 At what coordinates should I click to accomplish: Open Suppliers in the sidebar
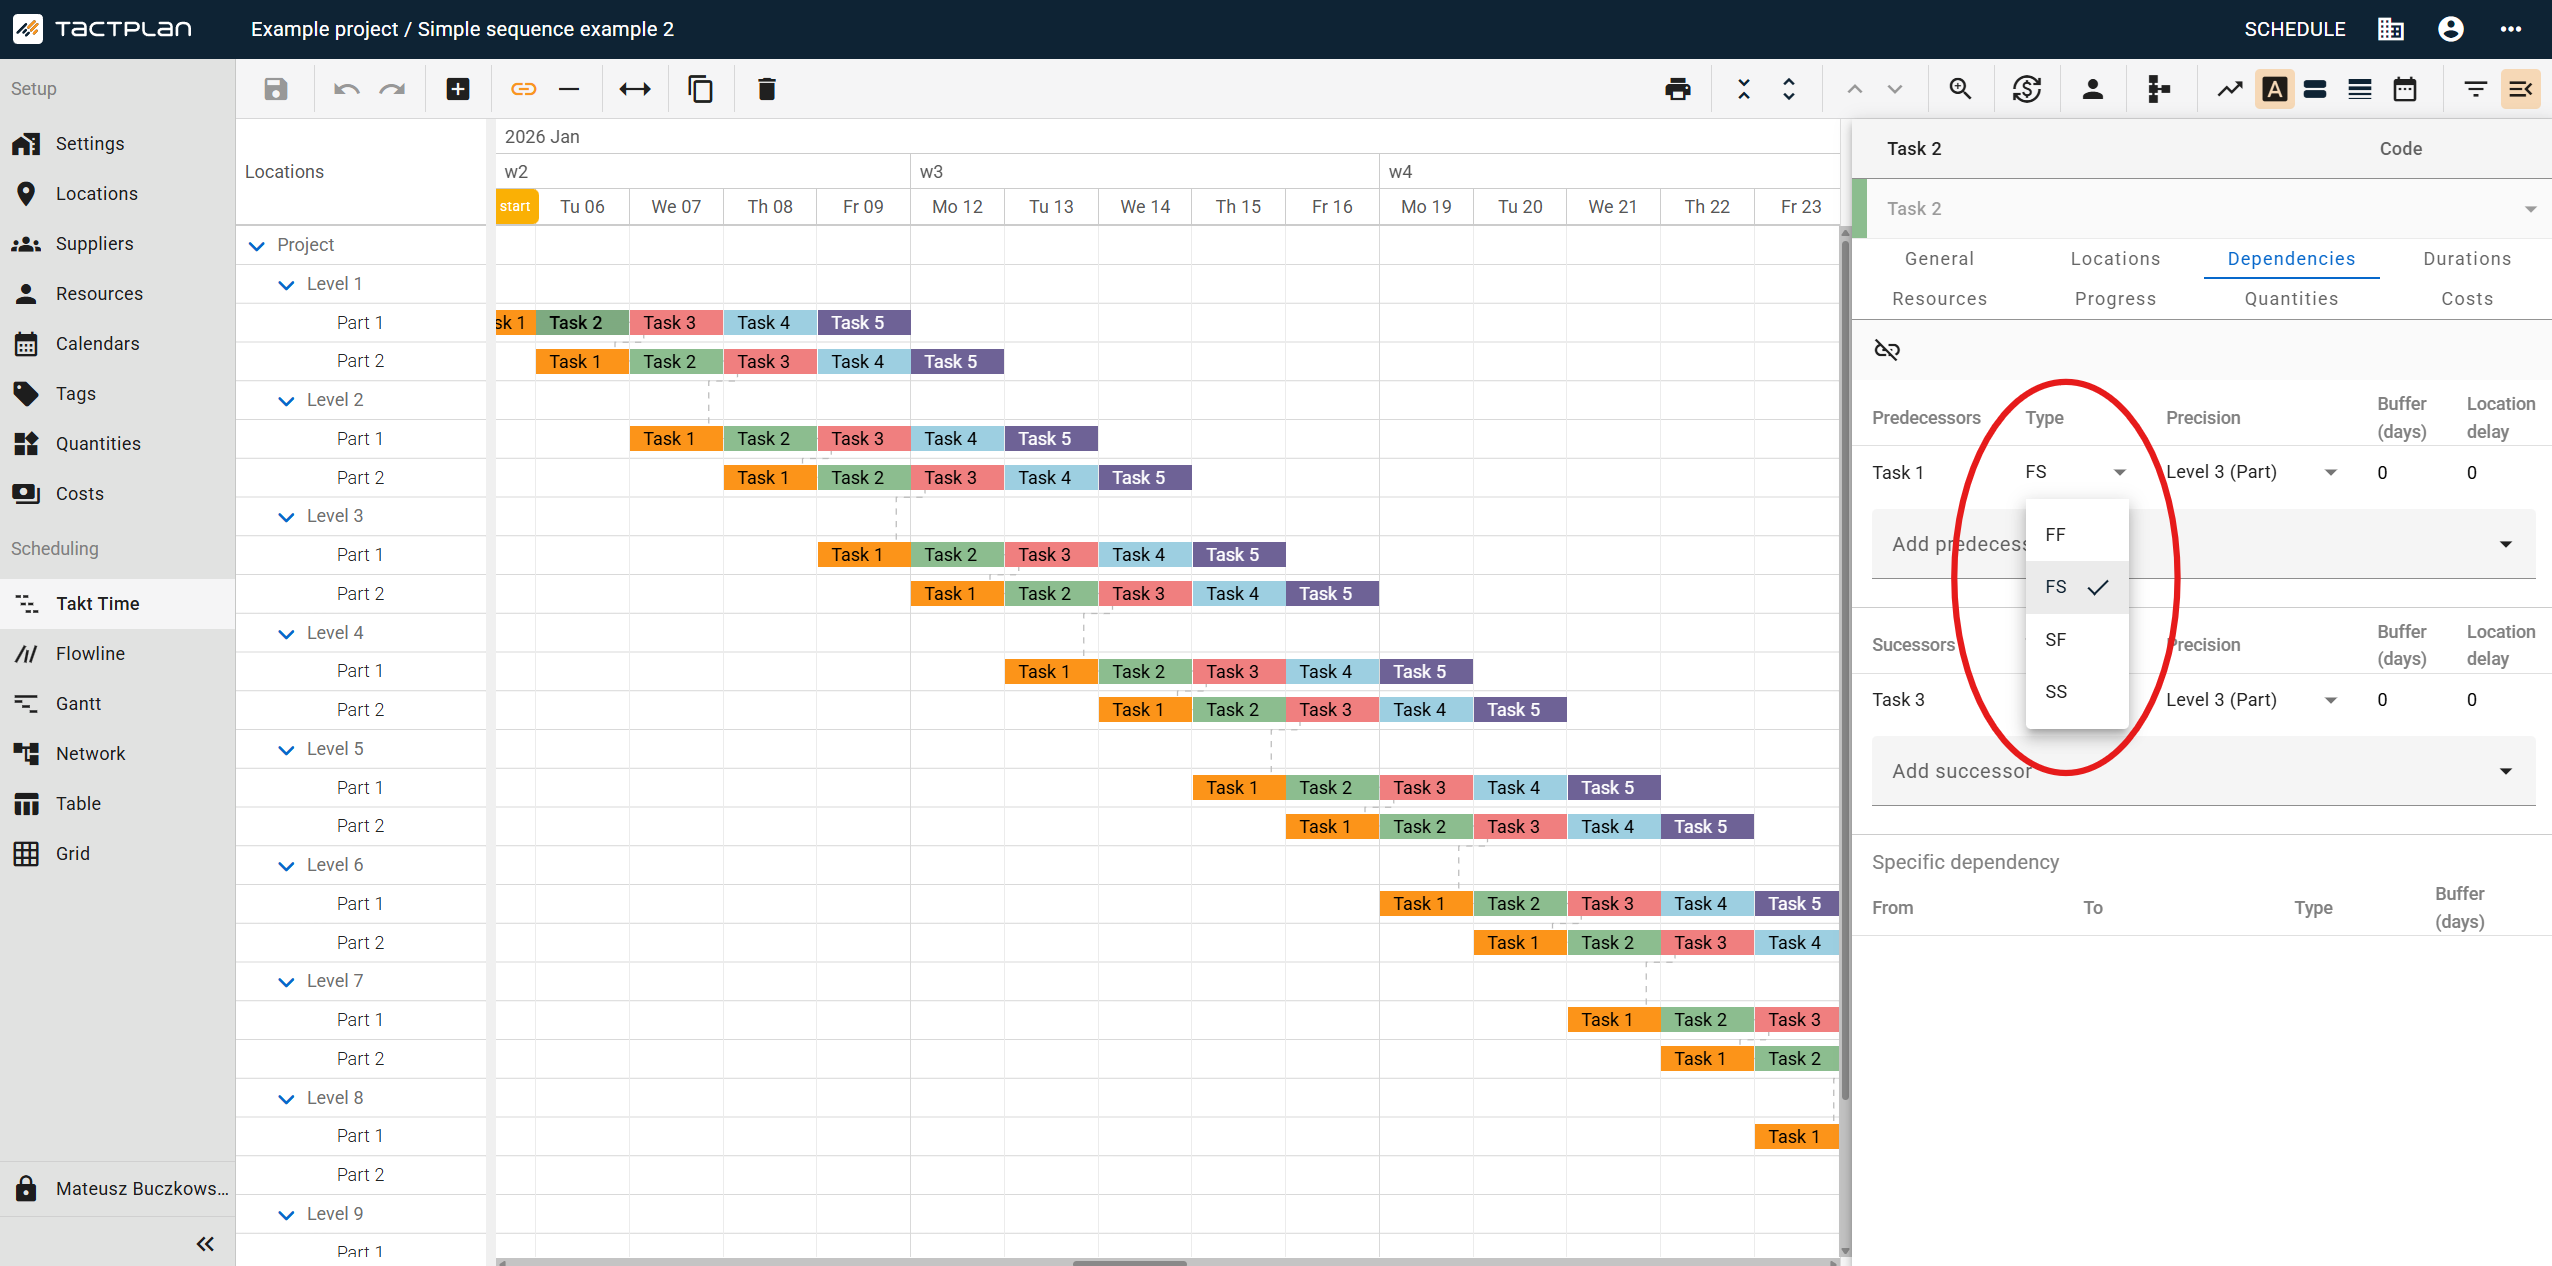point(117,244)
